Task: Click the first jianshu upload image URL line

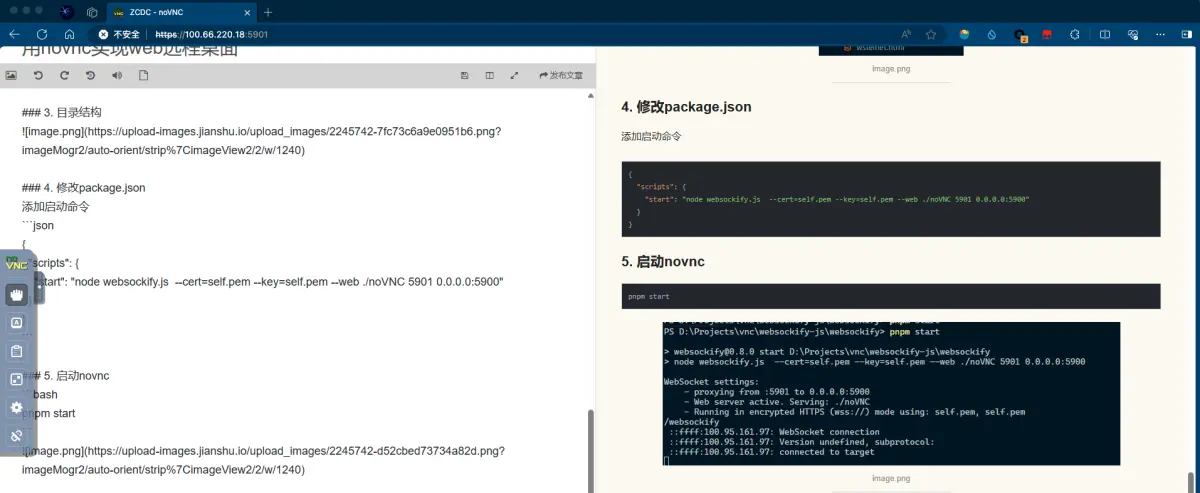Action: pos(262,131)
